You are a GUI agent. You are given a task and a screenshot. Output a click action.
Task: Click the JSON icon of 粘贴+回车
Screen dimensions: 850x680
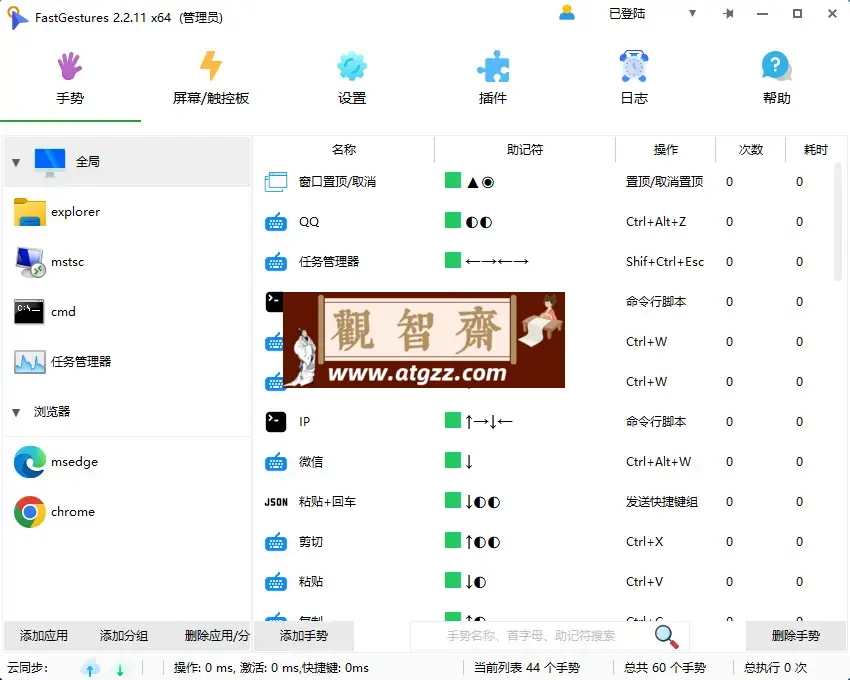click(x=276, y=502)
